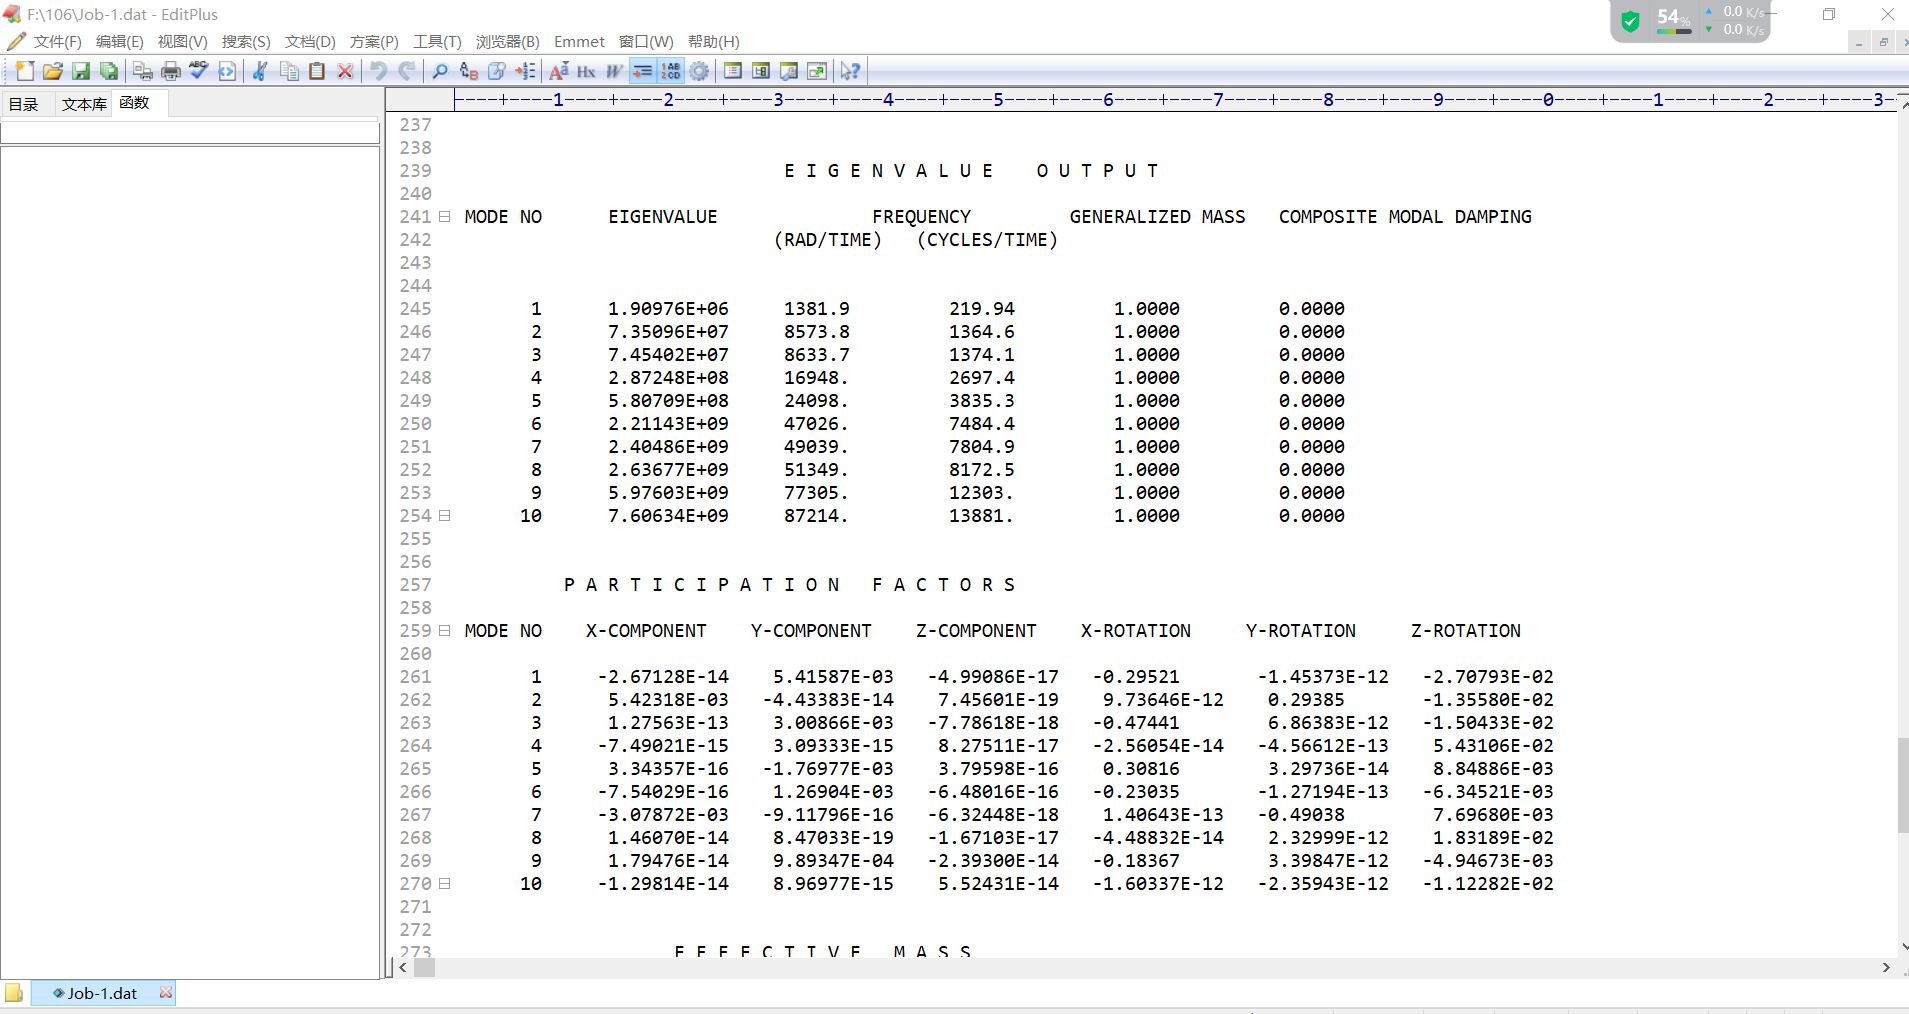
Task: Paste with the clipboard icon
Action: 317,71
